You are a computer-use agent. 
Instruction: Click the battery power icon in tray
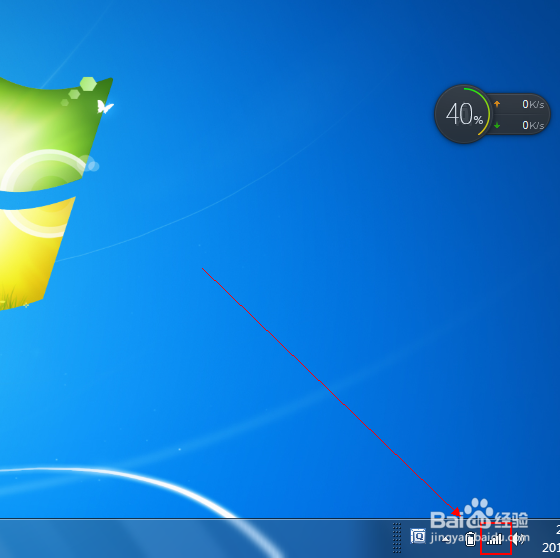(x=471, y=539)
